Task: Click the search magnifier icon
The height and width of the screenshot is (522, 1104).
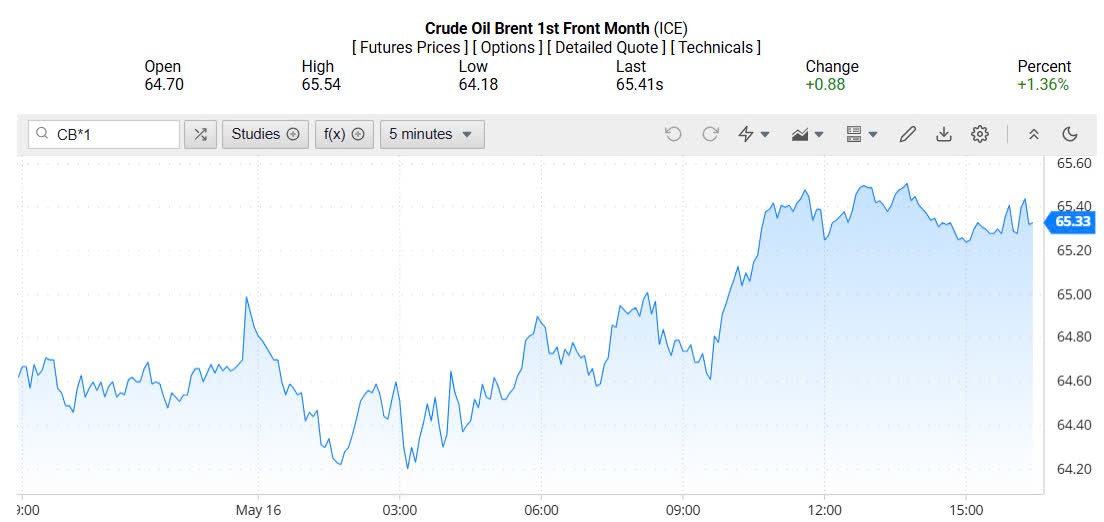Action: (x=42, y=134)
